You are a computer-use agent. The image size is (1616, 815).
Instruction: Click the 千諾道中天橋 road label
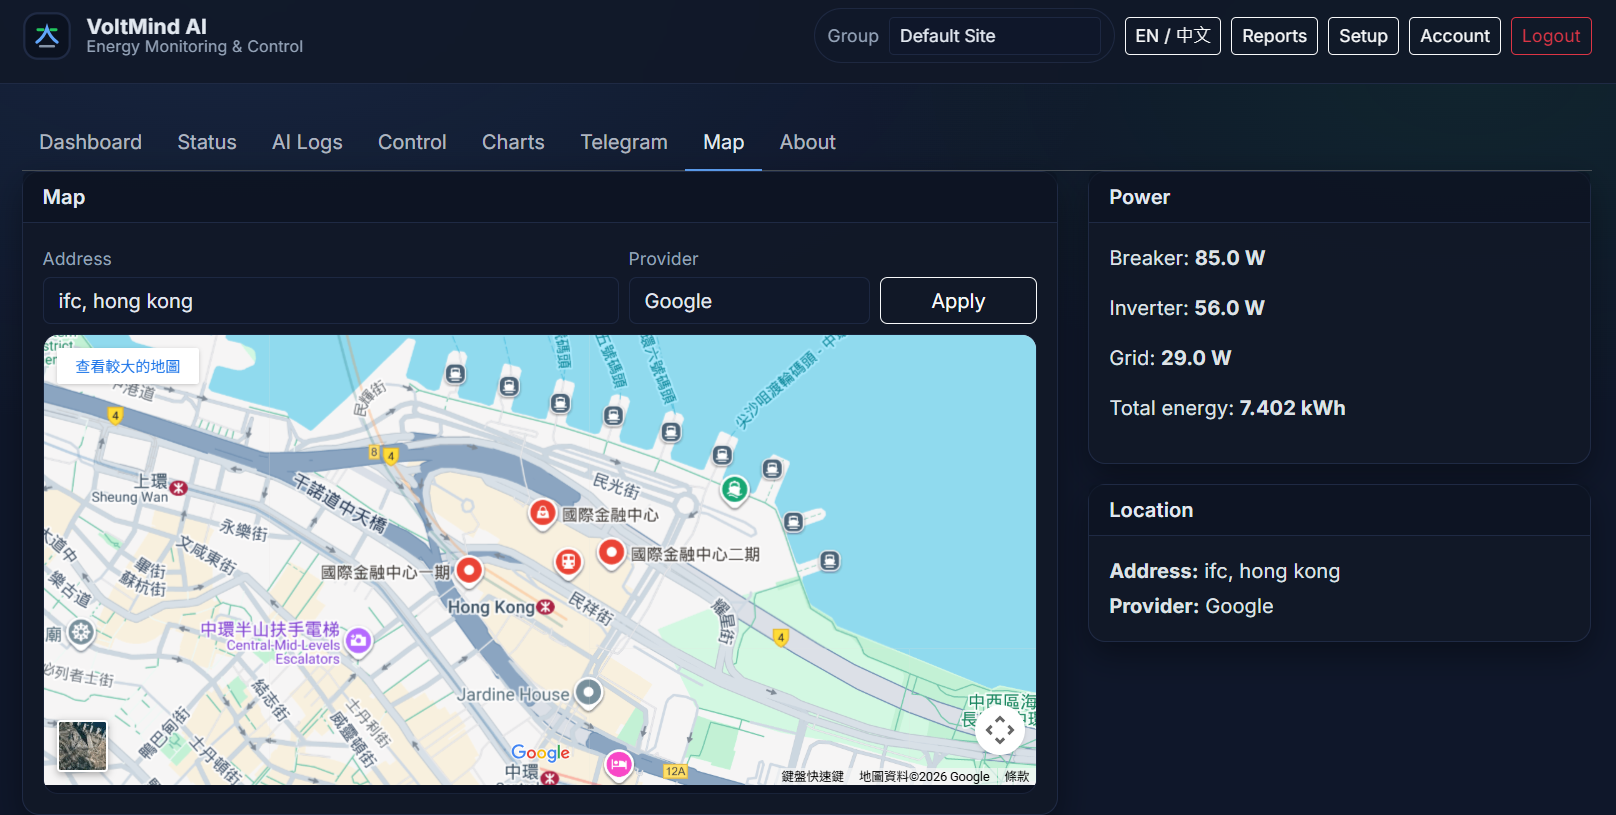tap(340, 502)
